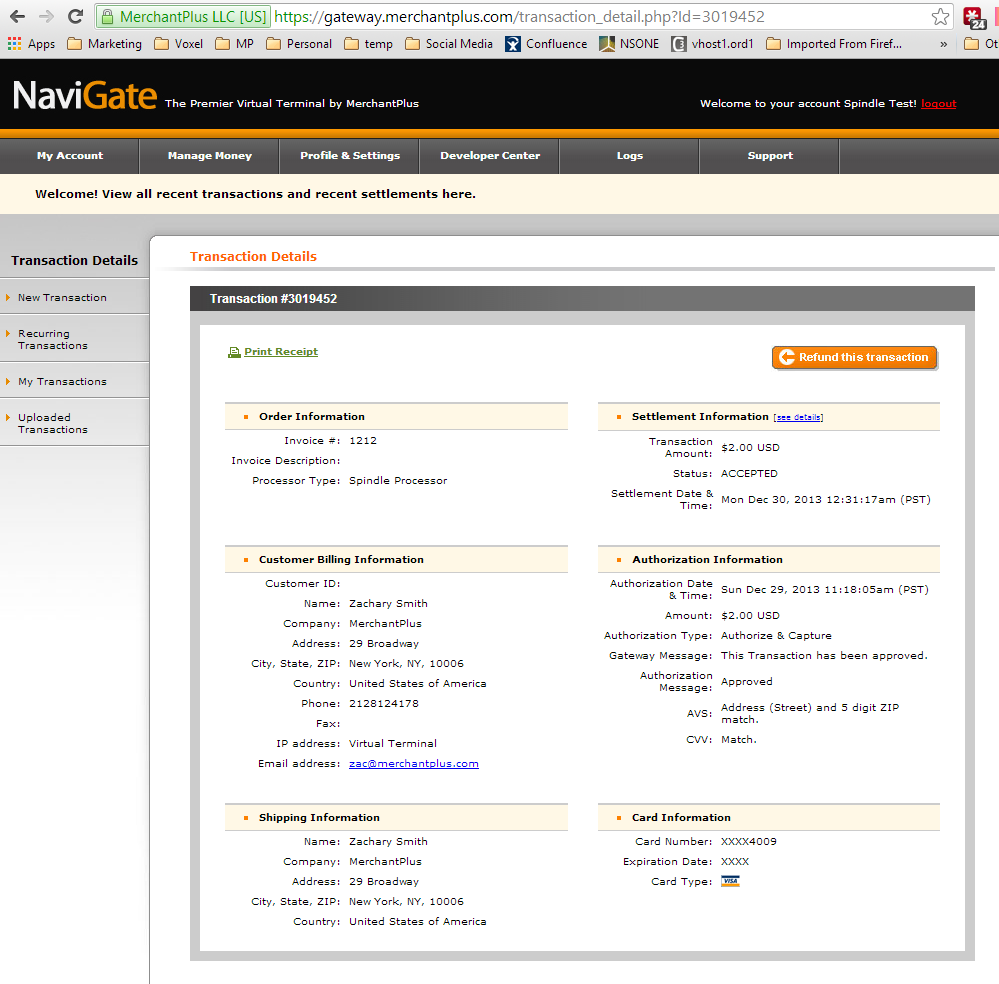Open the Confluence bookmark
This screenshot has height=984, width=999.
(x=546, y=44)
